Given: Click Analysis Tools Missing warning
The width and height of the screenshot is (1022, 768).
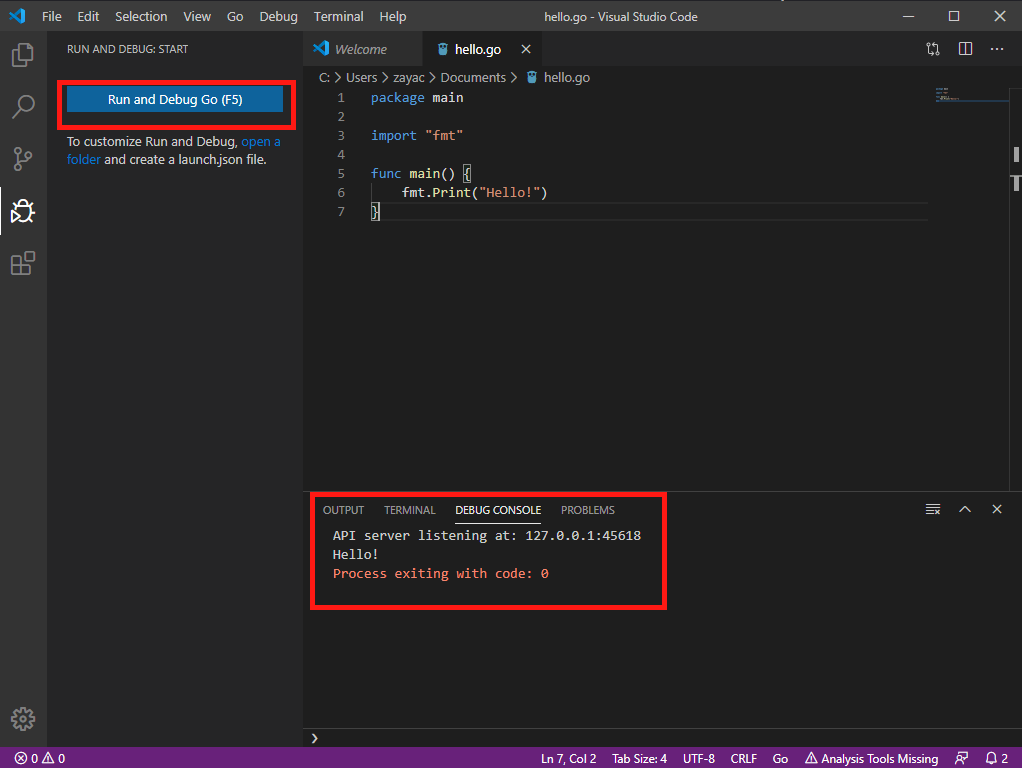Looking at the screenshot, I should 871,758.
